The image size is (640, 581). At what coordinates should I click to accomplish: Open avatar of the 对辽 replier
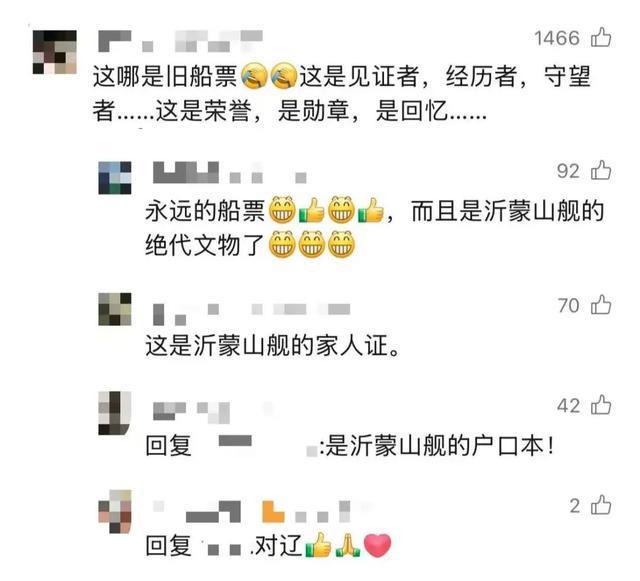point(115,512)
